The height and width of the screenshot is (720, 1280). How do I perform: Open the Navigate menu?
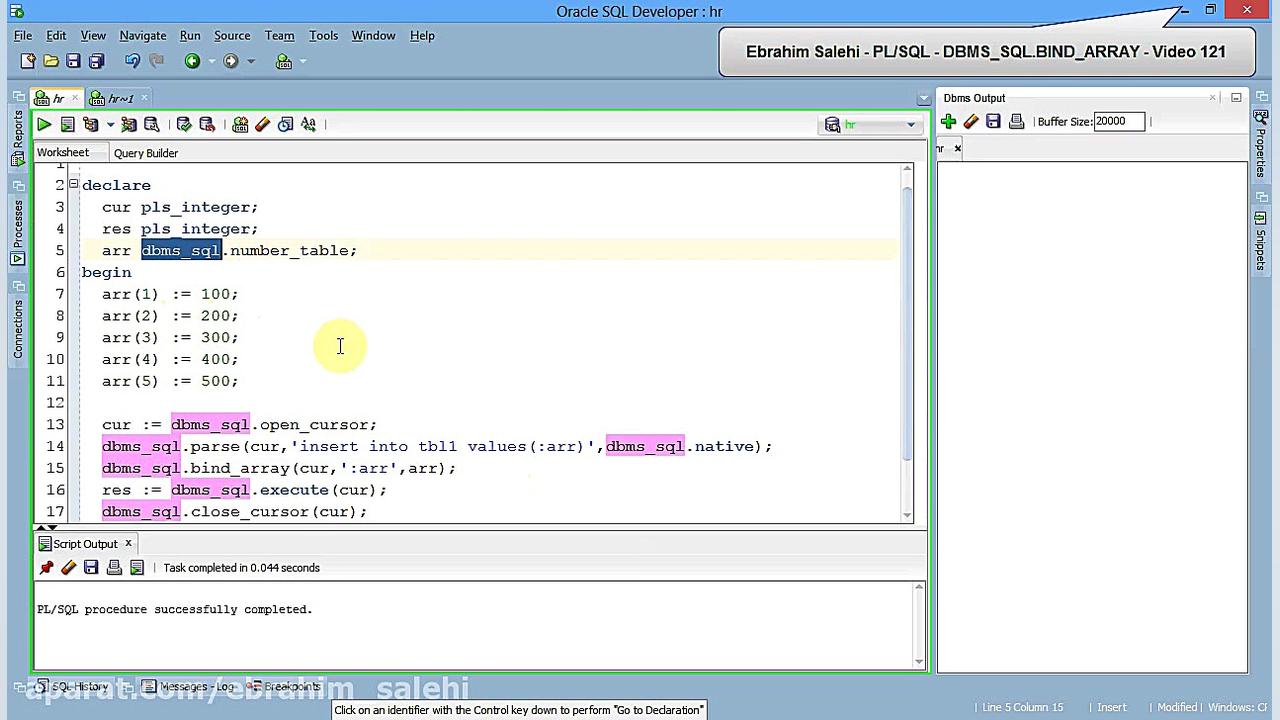pos(142,35)
